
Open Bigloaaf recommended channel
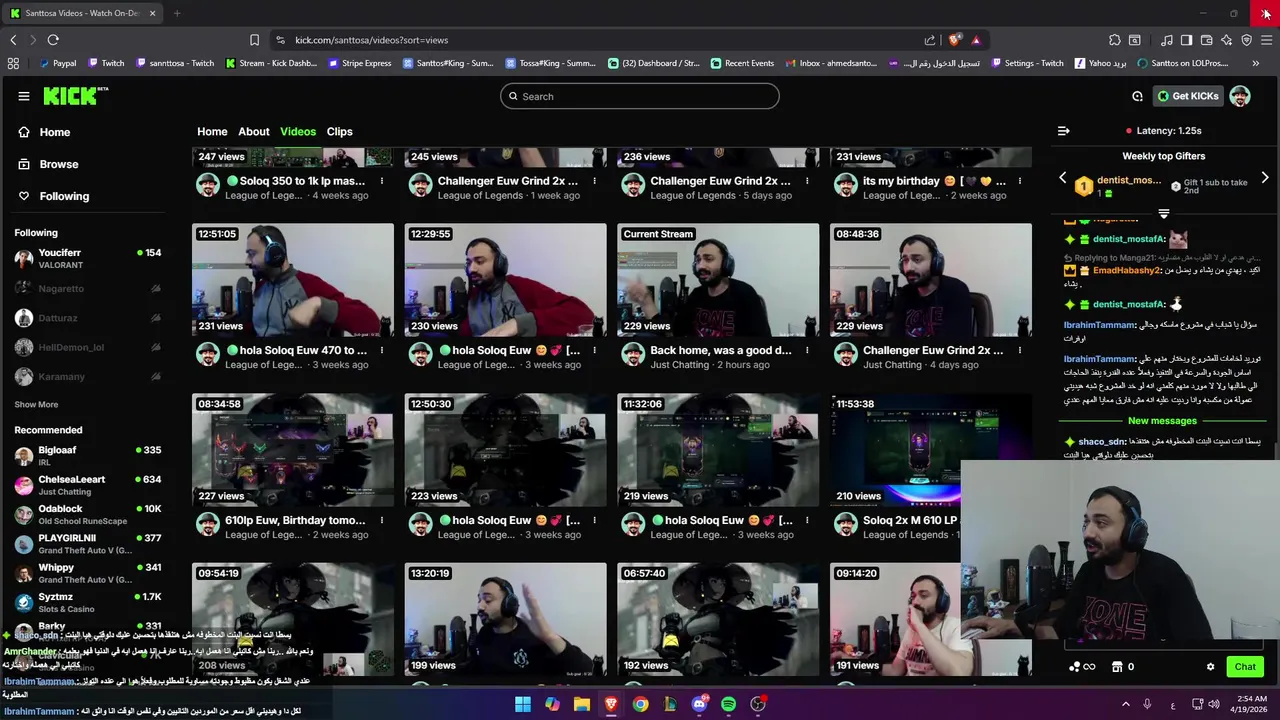88,456
